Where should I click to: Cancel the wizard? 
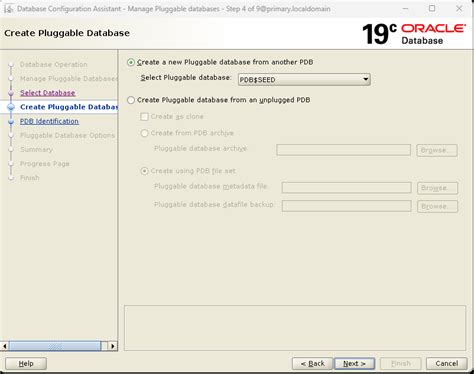[x=447, y=363]
